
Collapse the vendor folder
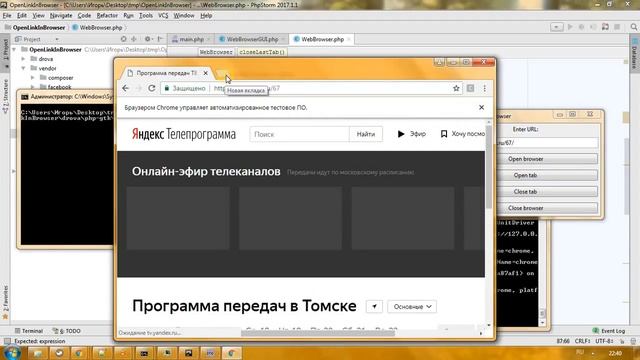pyautogui.click(x=24, y=68)
